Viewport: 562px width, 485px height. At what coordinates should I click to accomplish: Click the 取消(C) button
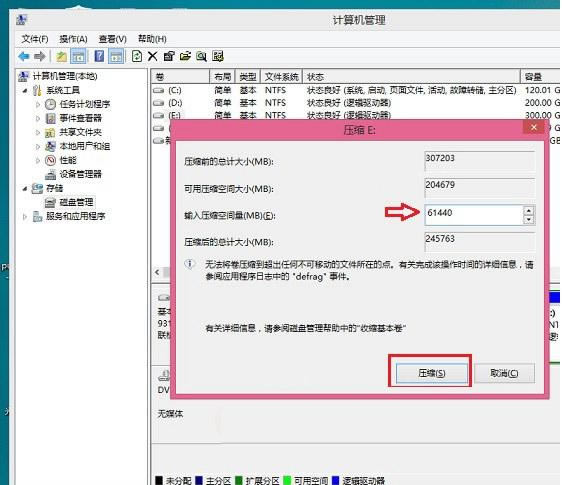tap(504, 373)
